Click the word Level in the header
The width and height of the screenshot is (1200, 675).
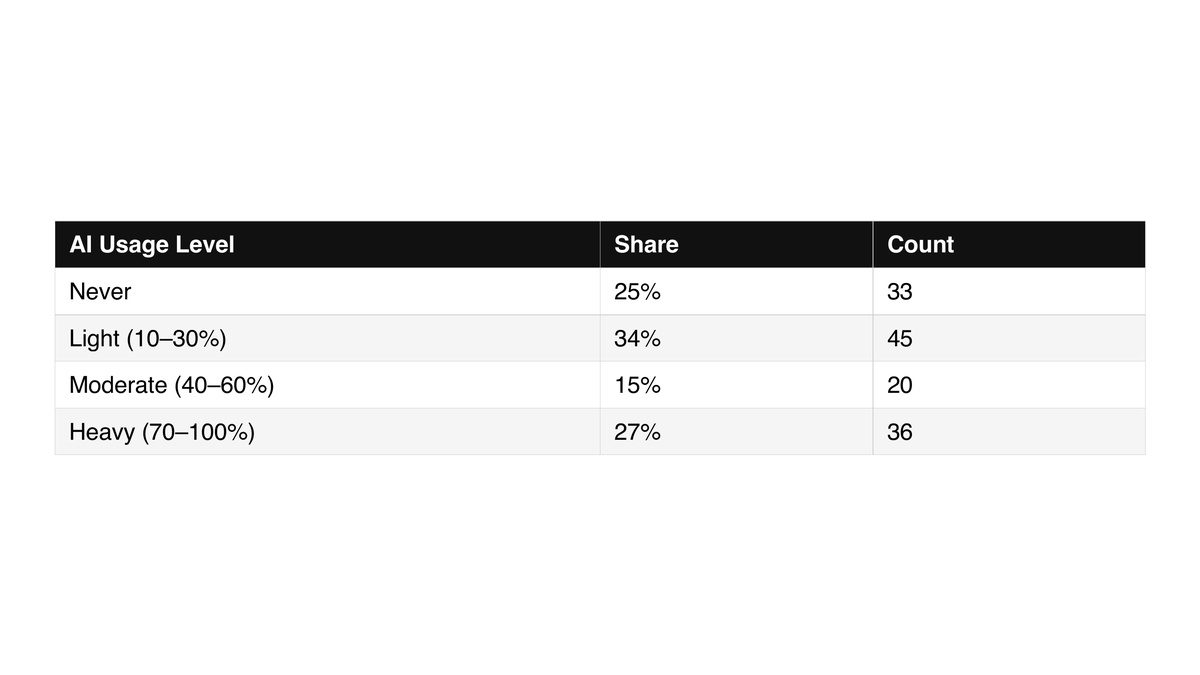207,244
